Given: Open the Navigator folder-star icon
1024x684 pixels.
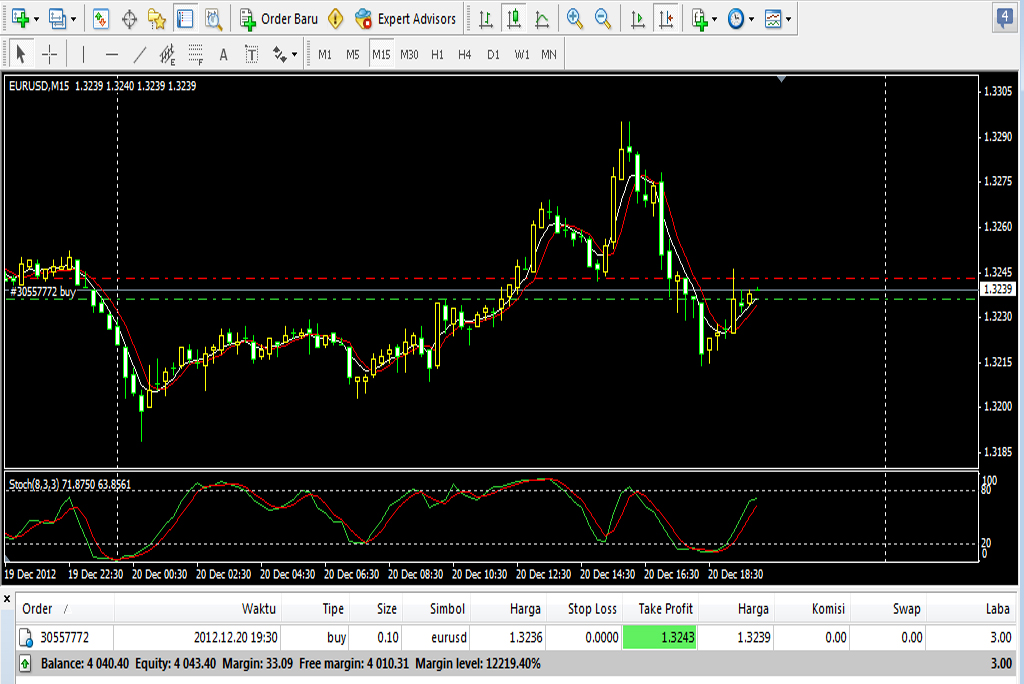Looking at the screenshot, I should (x=157, y=19).
